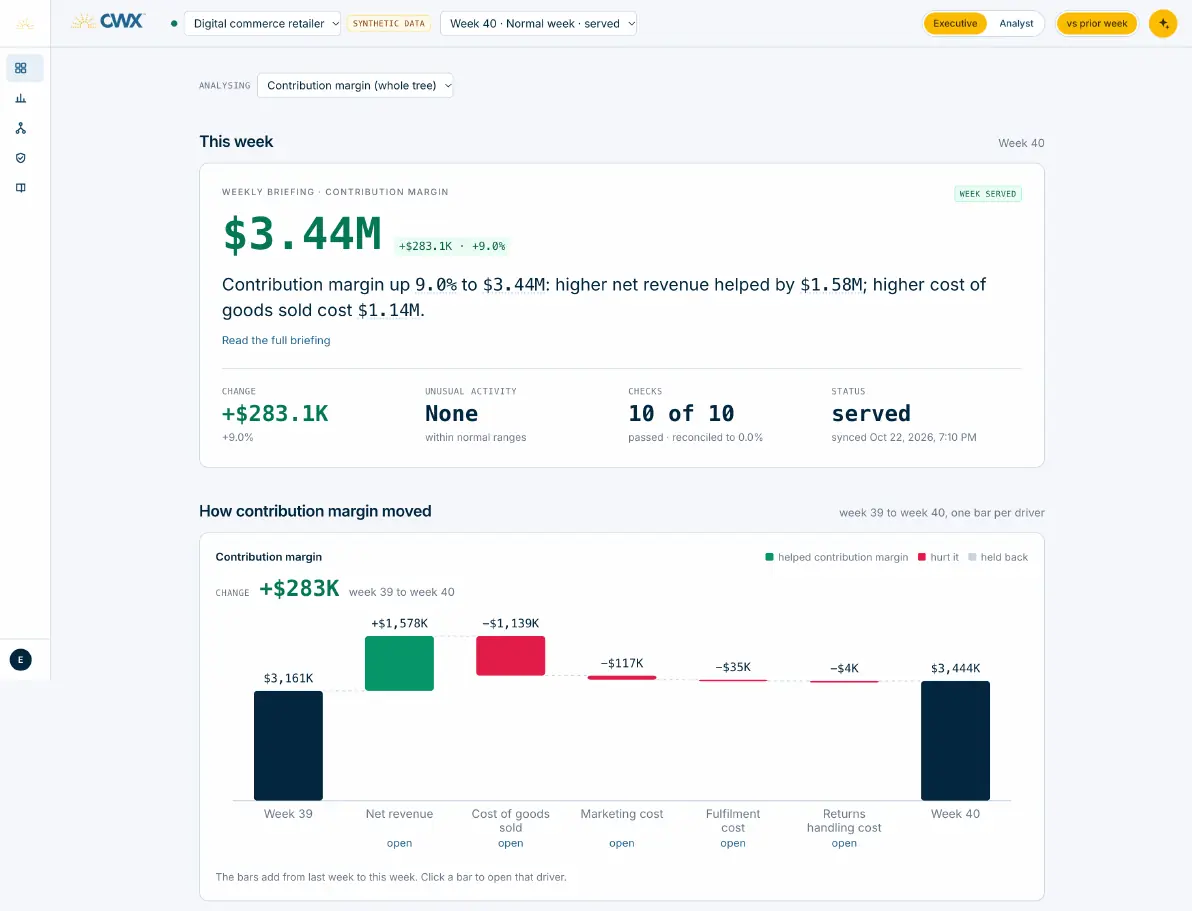Click the $3,161K bar label
Image resolution: width=1192 pixels, height=911 pixels.
(288, 678)
